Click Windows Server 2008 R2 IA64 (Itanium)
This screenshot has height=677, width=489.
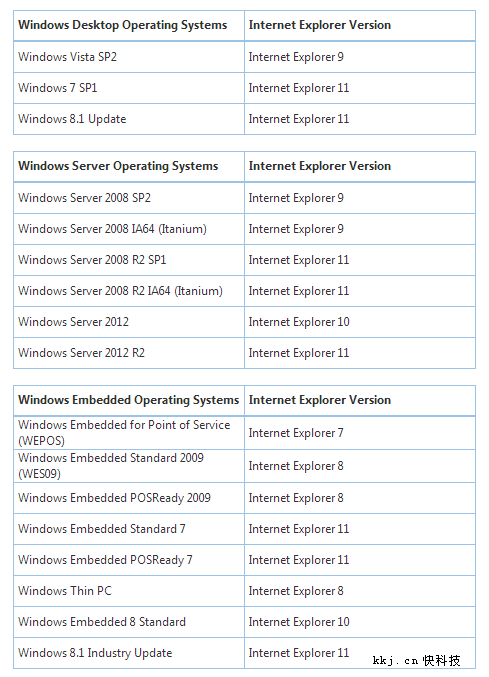pos(120,291)
